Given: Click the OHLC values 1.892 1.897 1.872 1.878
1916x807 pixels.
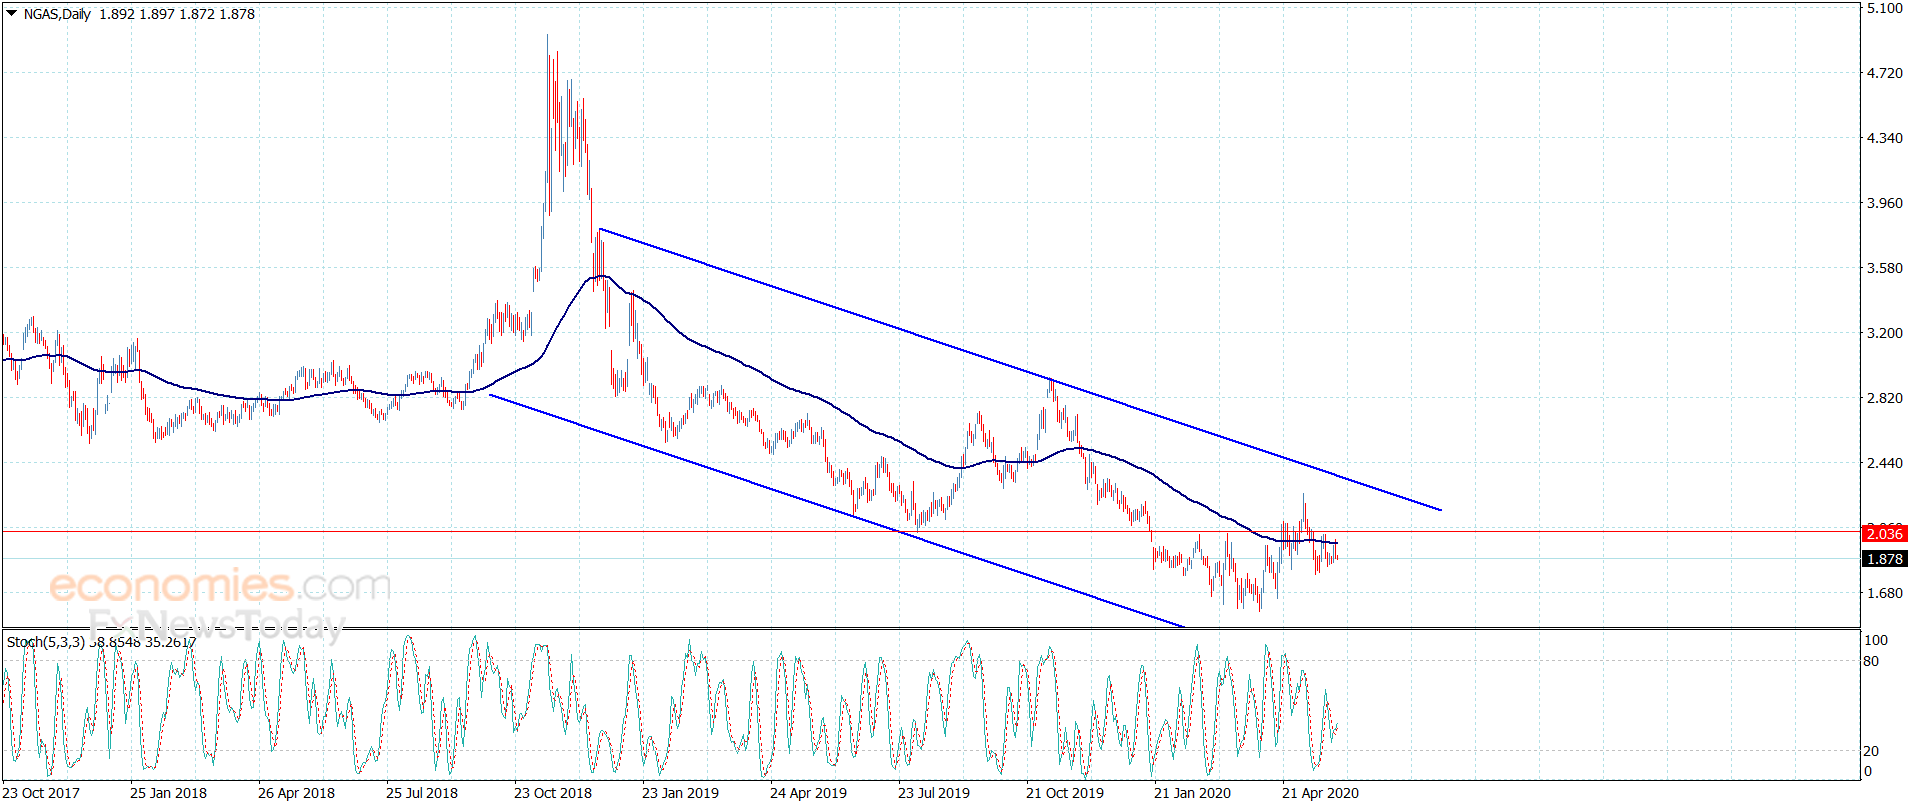Looking at the screenshot, I should 177,14.
